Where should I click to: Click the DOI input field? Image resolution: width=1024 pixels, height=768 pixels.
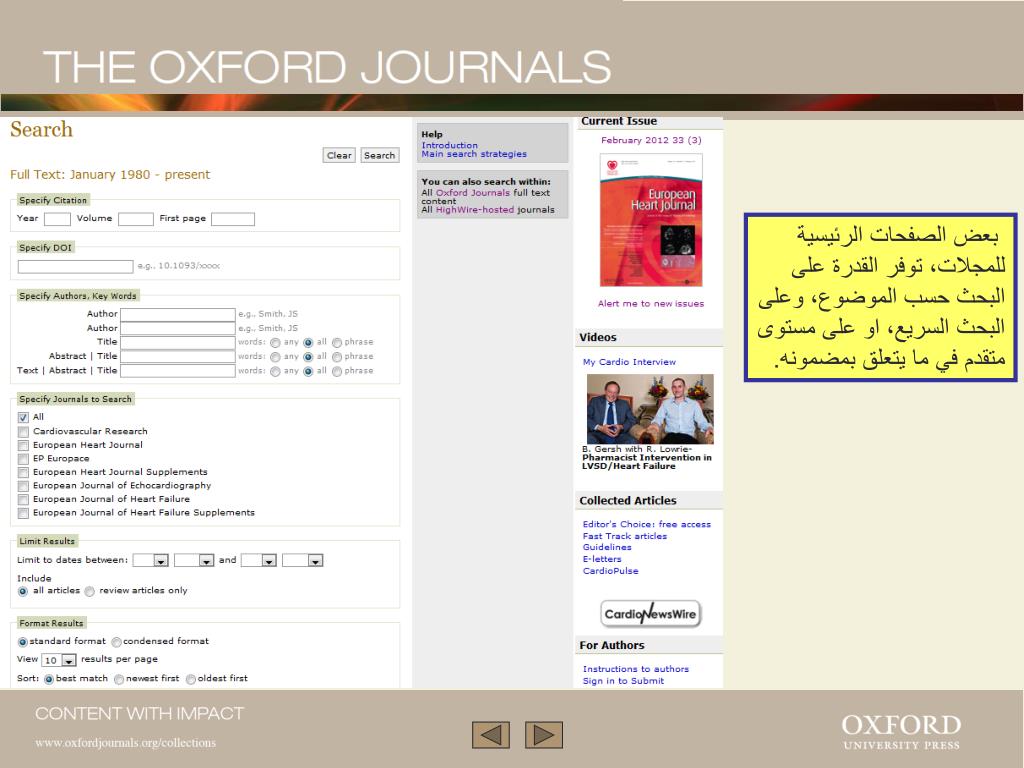click(76, 266)
